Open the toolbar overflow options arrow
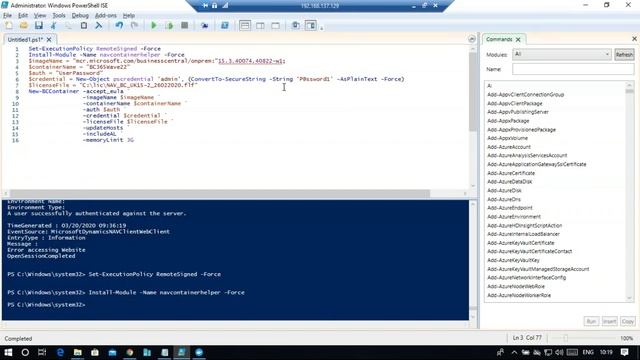This screenshot has height=360, width=640. [x=322, y=28]
